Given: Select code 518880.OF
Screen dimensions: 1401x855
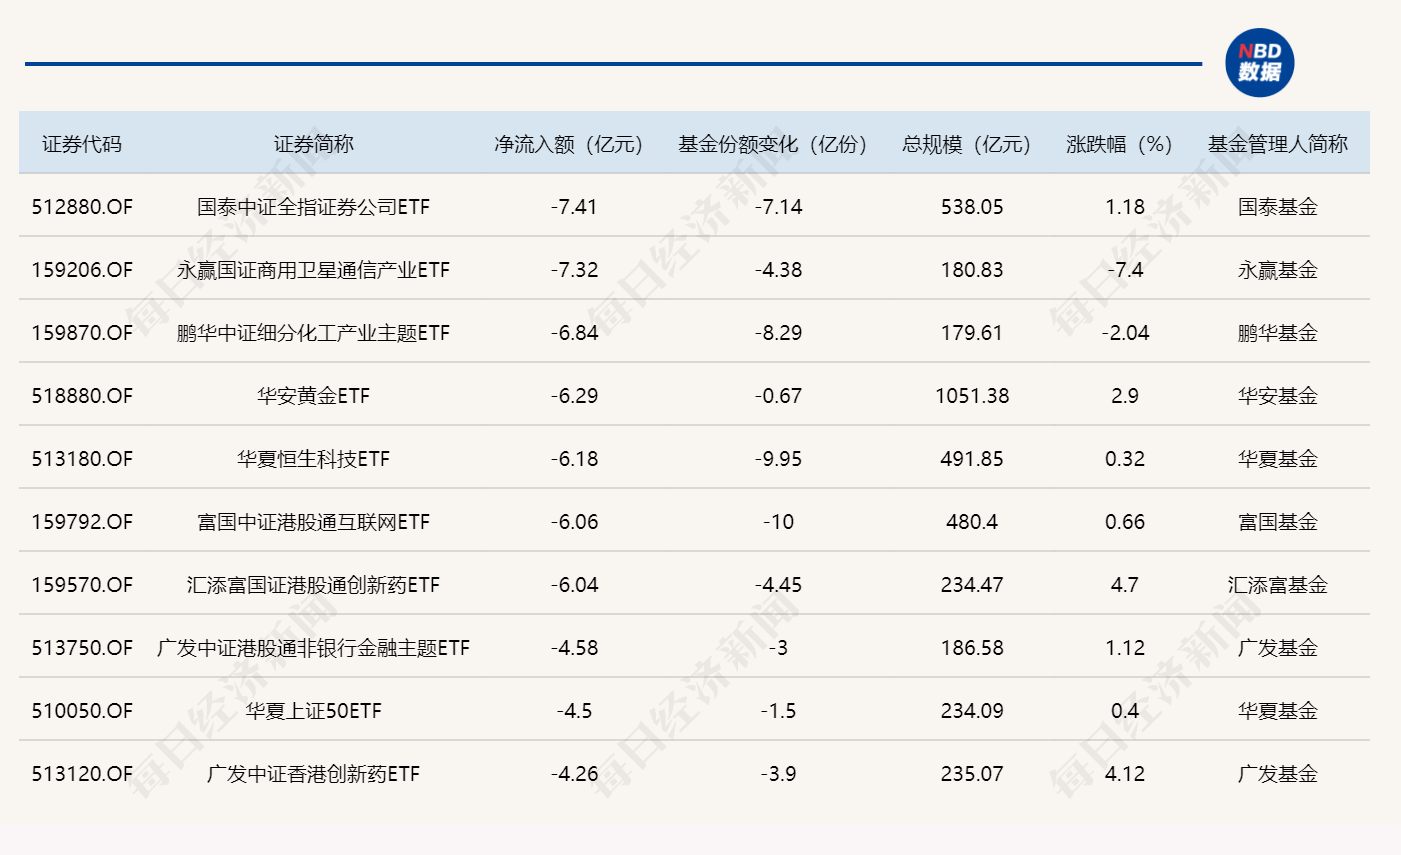Looking at the screenshot, I should click(82, 396).
